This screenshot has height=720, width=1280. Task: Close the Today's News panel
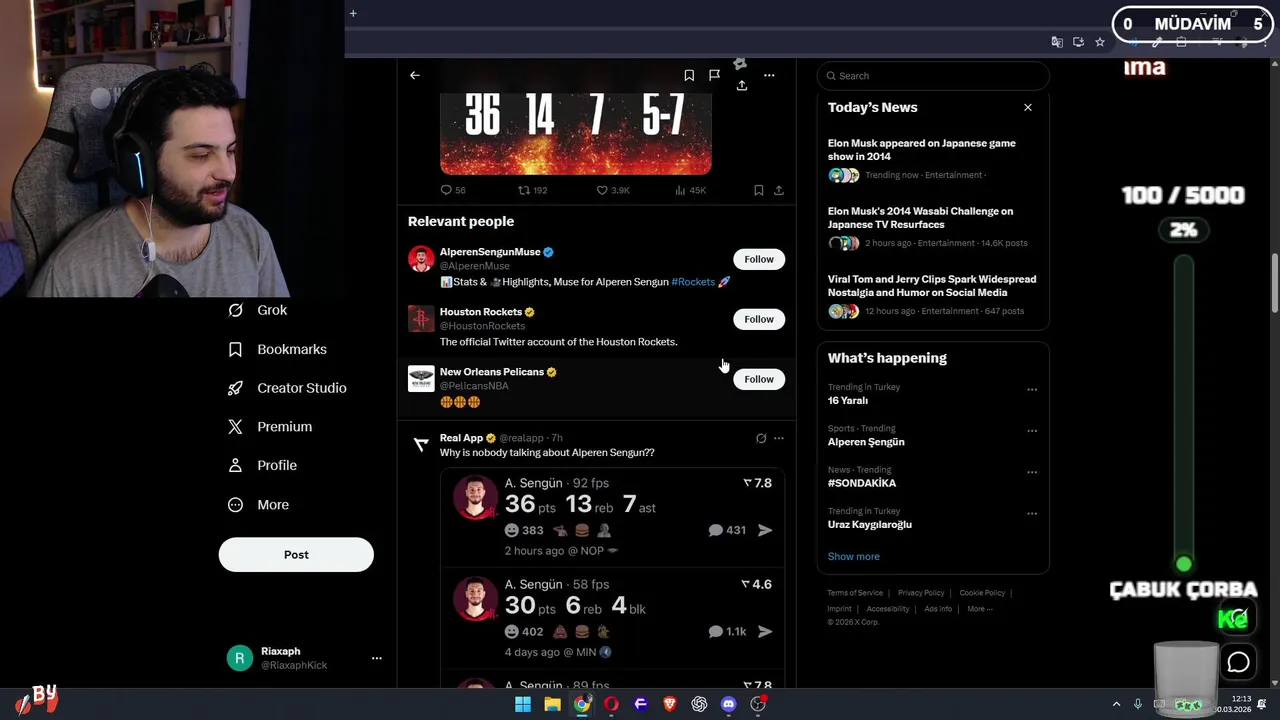coord(1027,107)
